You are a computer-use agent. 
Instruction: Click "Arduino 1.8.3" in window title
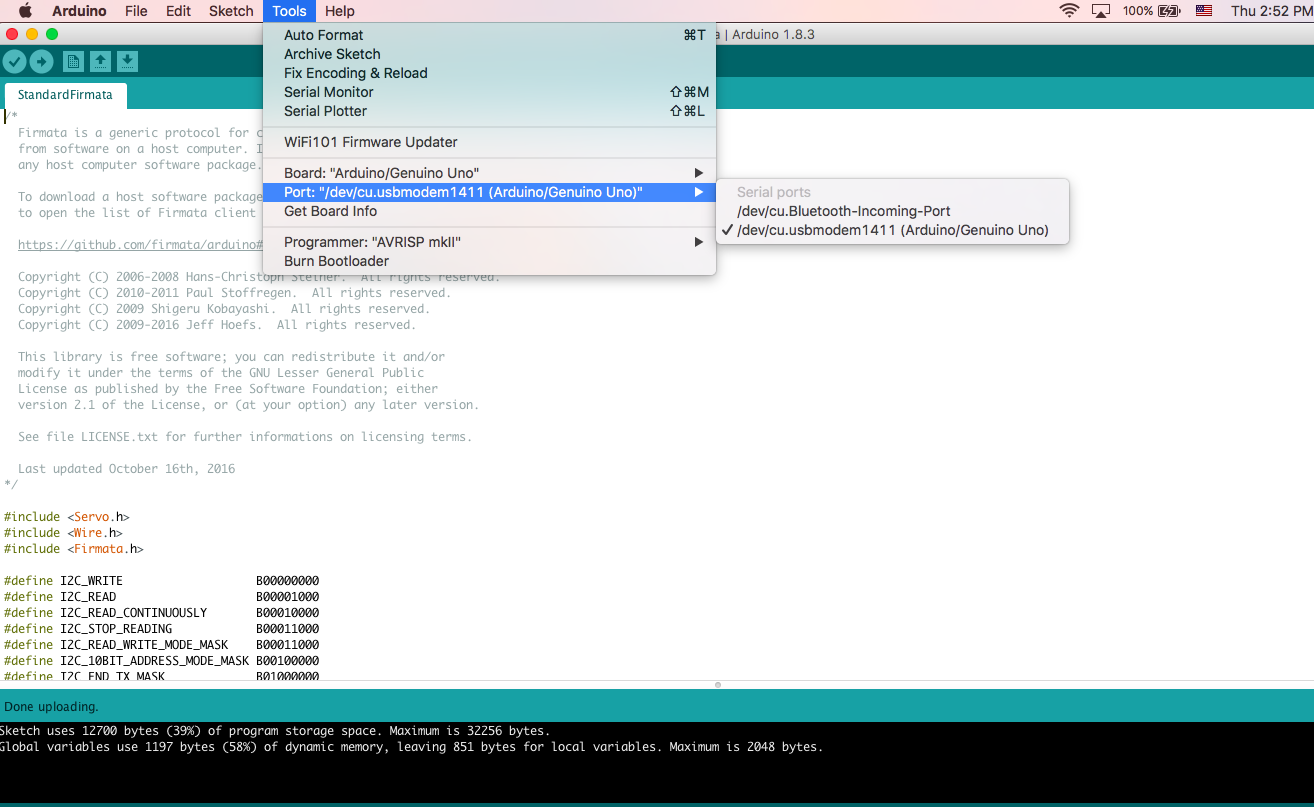pyautogui.click(x=773, y=34)
